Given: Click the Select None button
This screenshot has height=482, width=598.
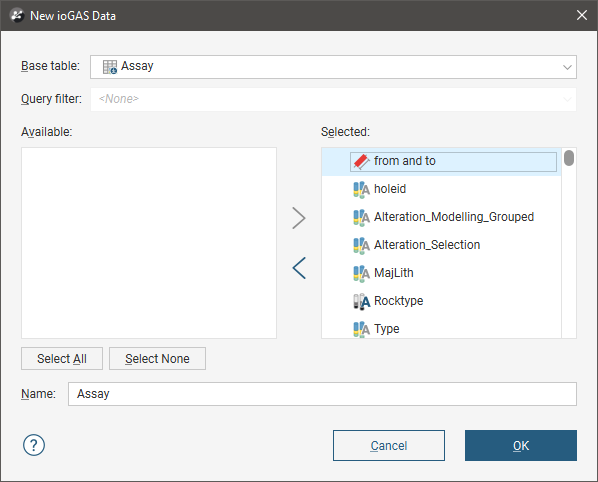Looking at the screenshot, I should (157, 358).
